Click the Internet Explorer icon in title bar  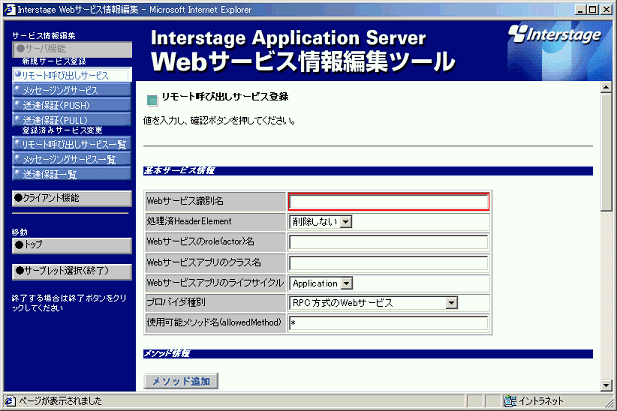9,9
